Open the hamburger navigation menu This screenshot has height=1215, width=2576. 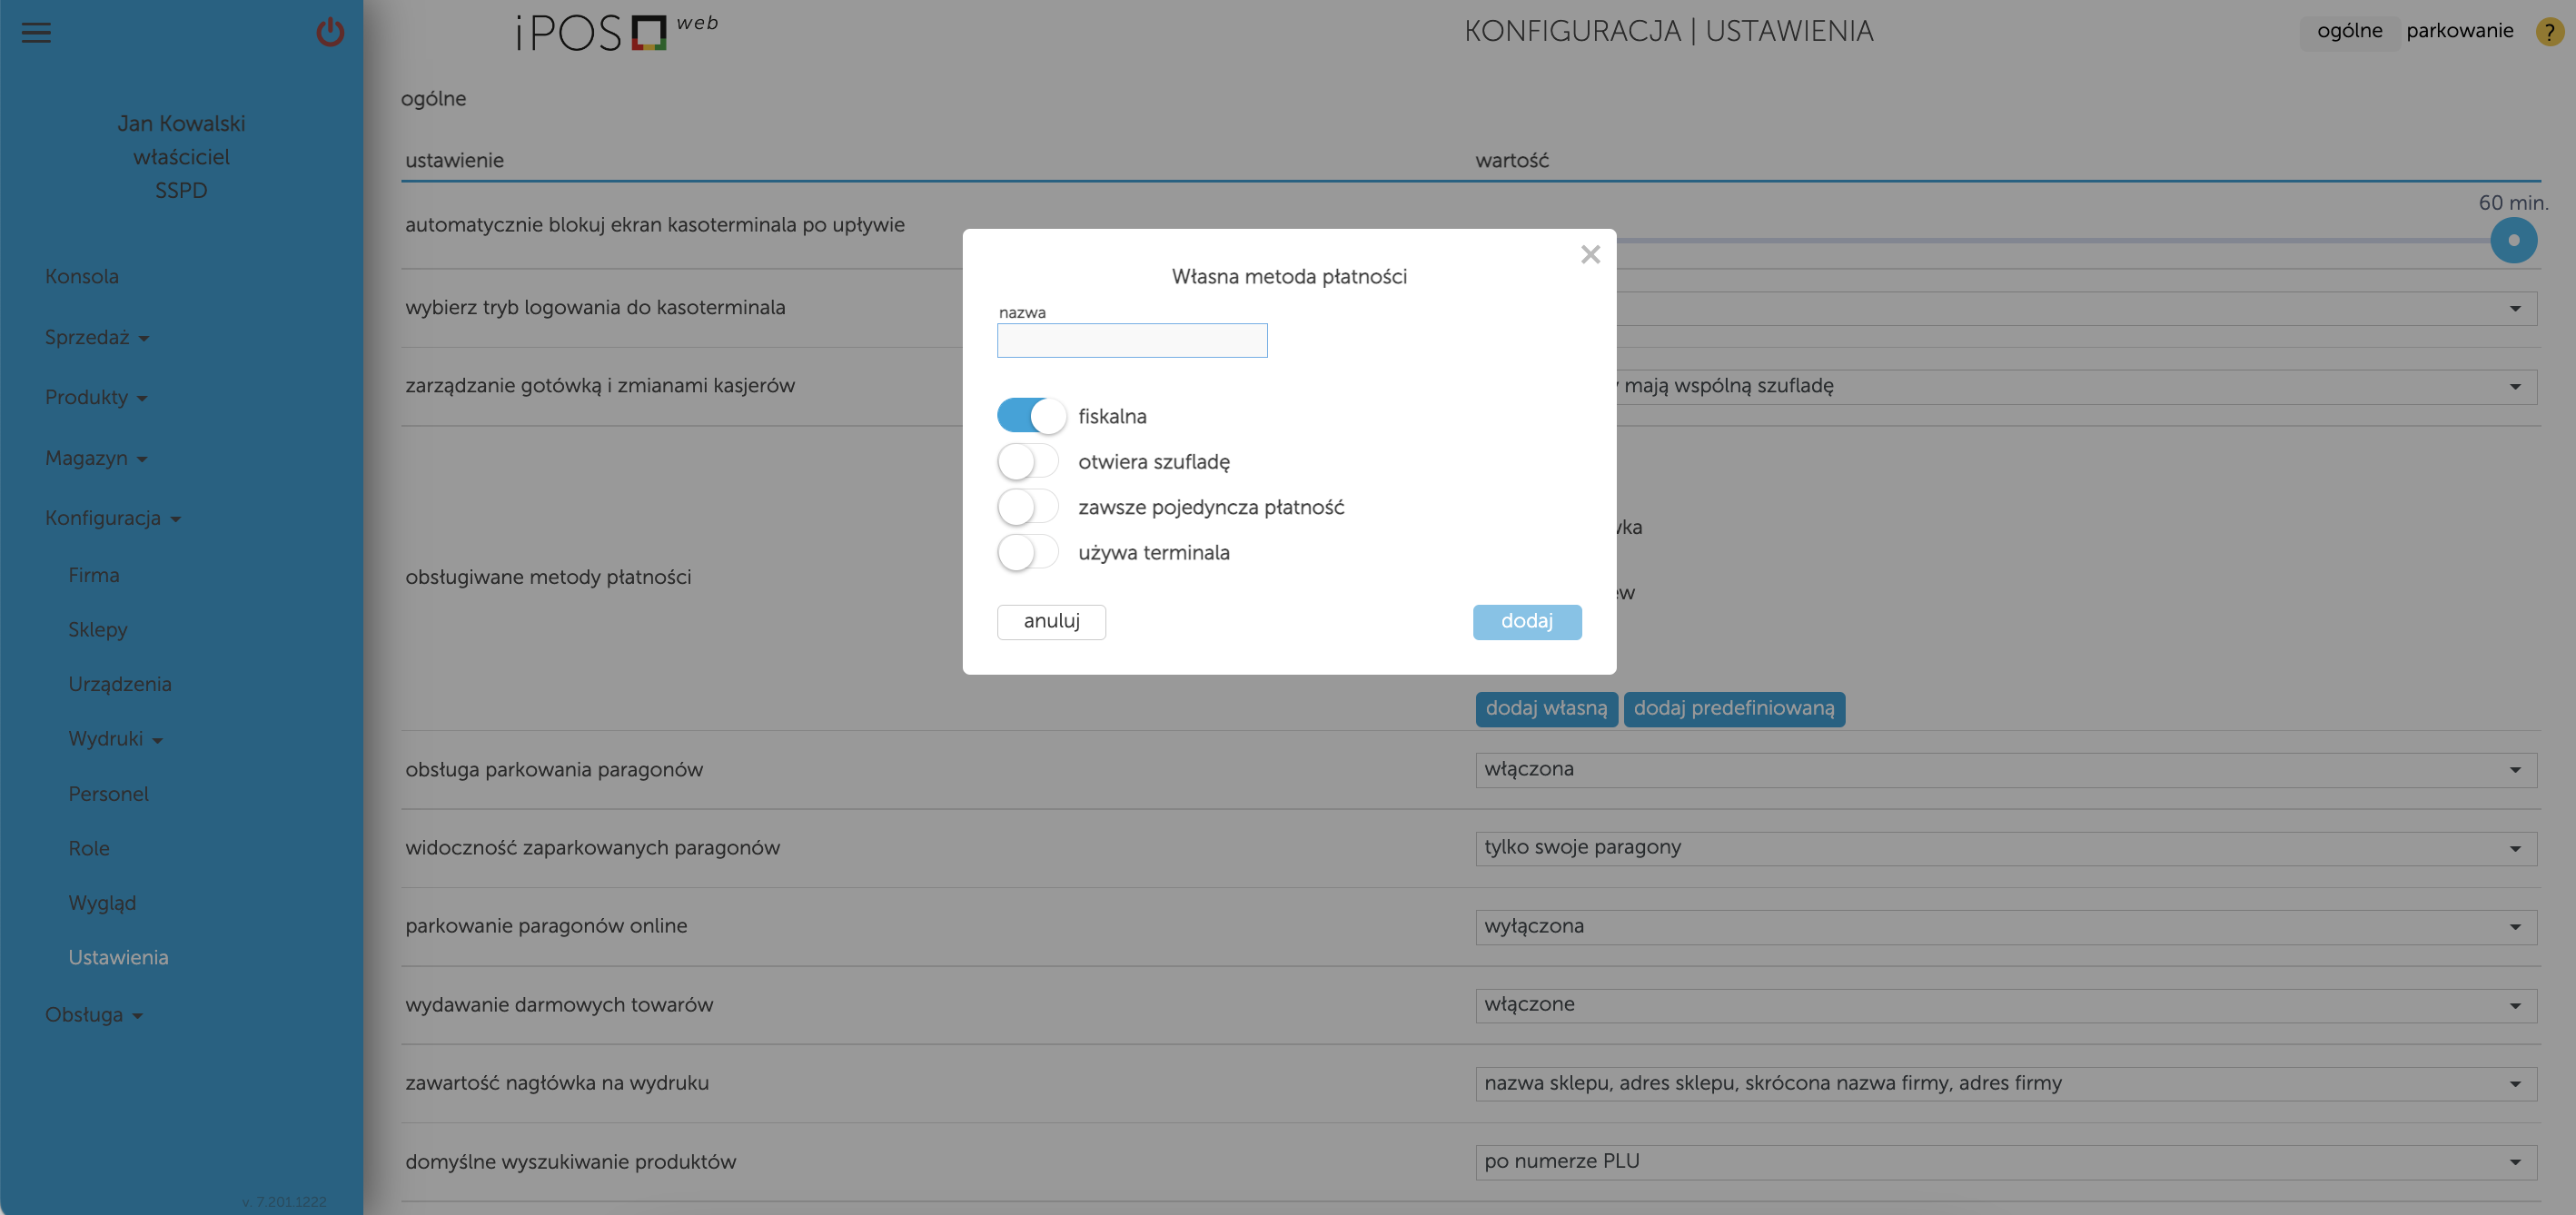point(36,32)
